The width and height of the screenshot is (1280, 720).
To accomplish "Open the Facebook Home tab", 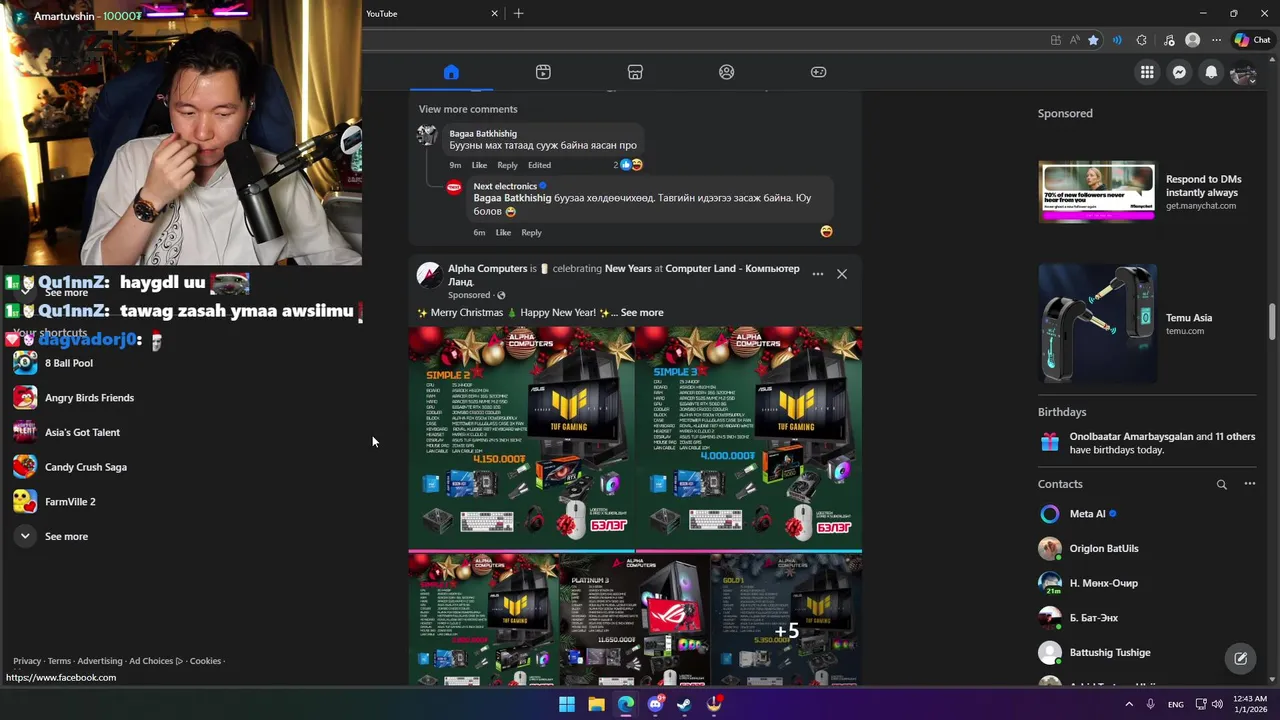I will (451, 72).
